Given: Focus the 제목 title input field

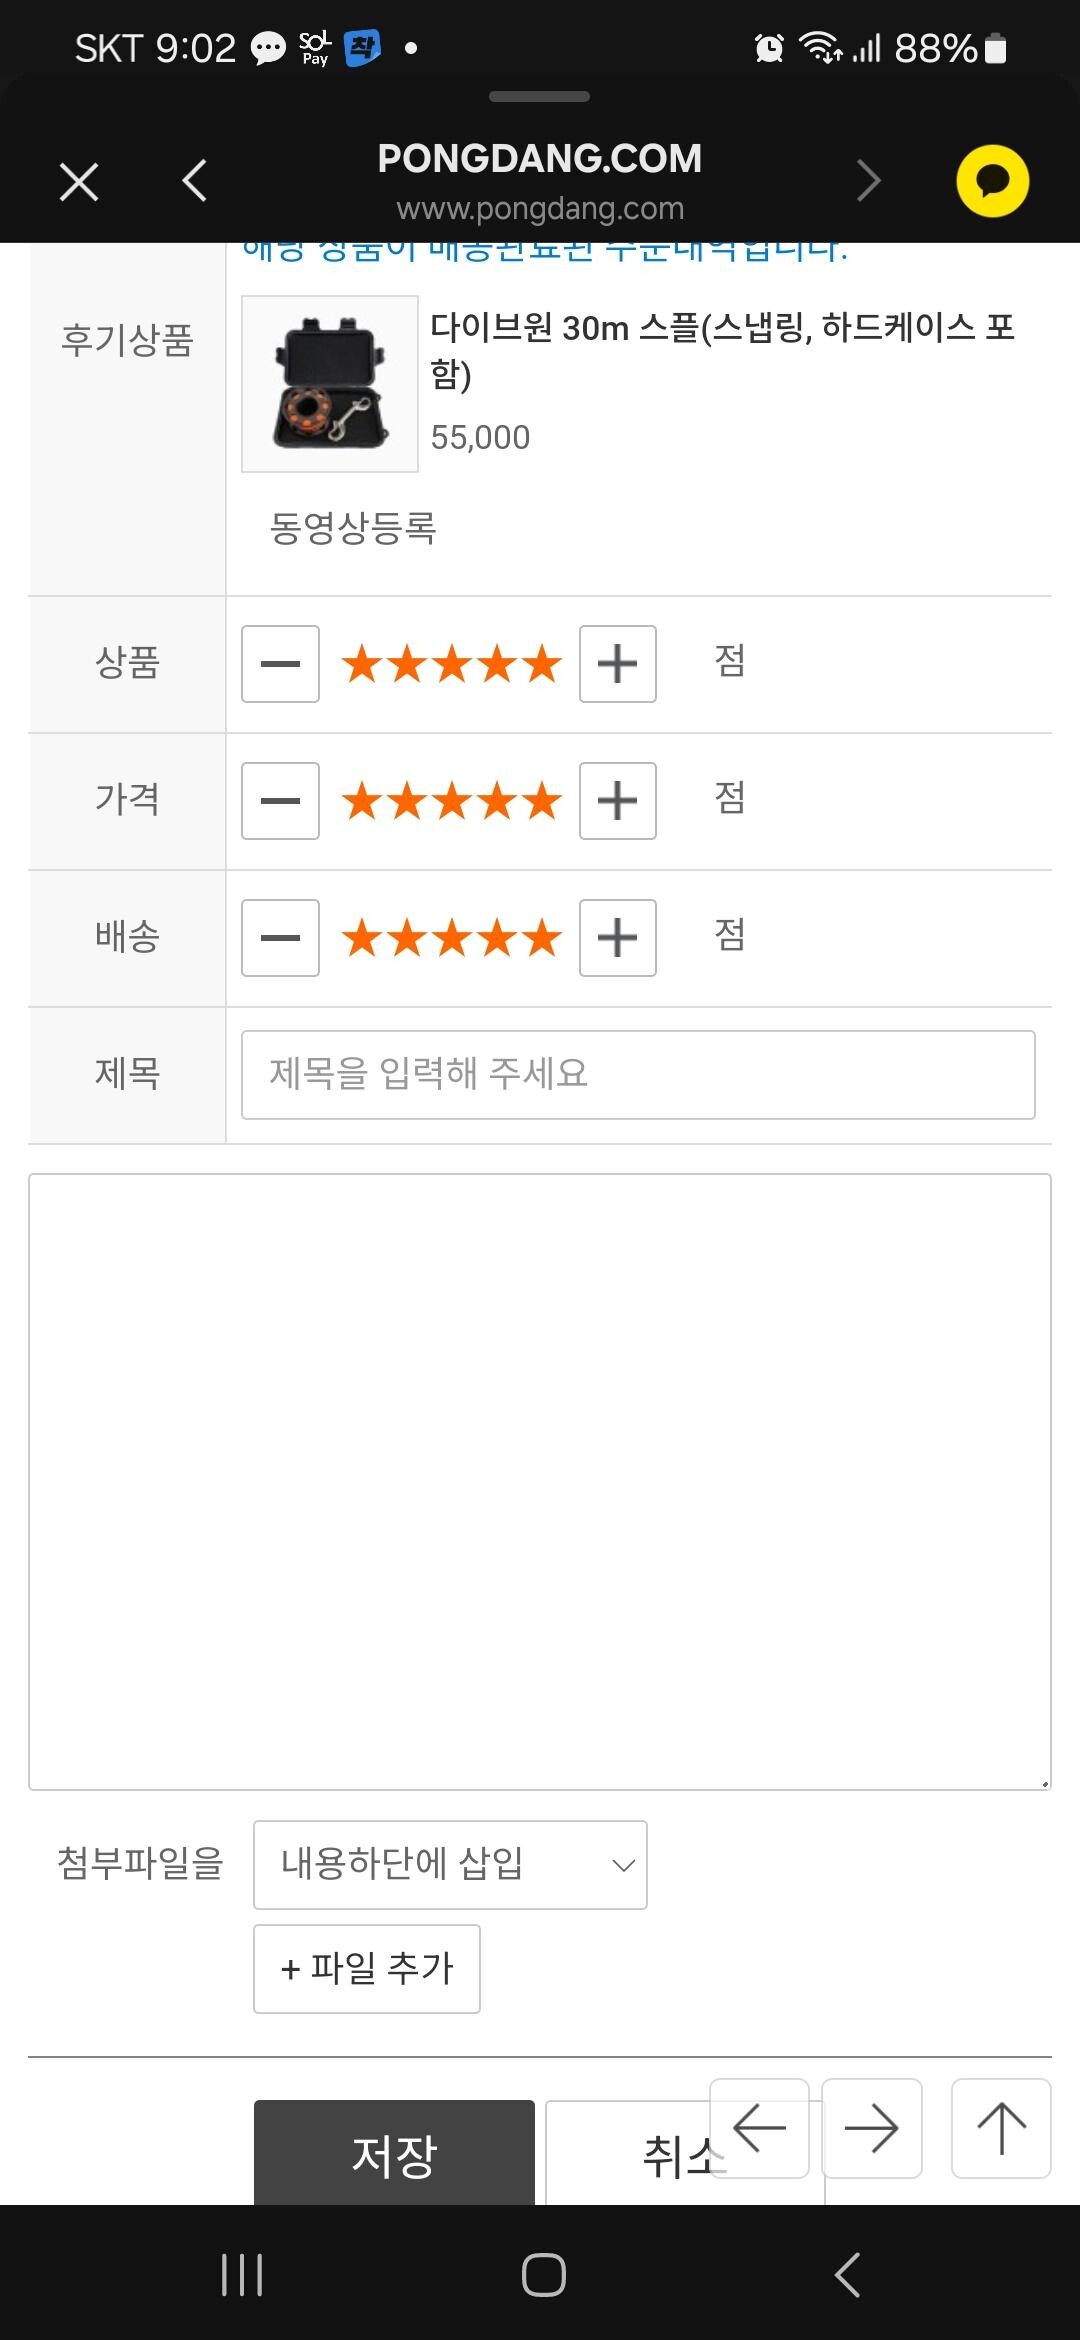Looking at the screenshot, I should point(638,1075).
